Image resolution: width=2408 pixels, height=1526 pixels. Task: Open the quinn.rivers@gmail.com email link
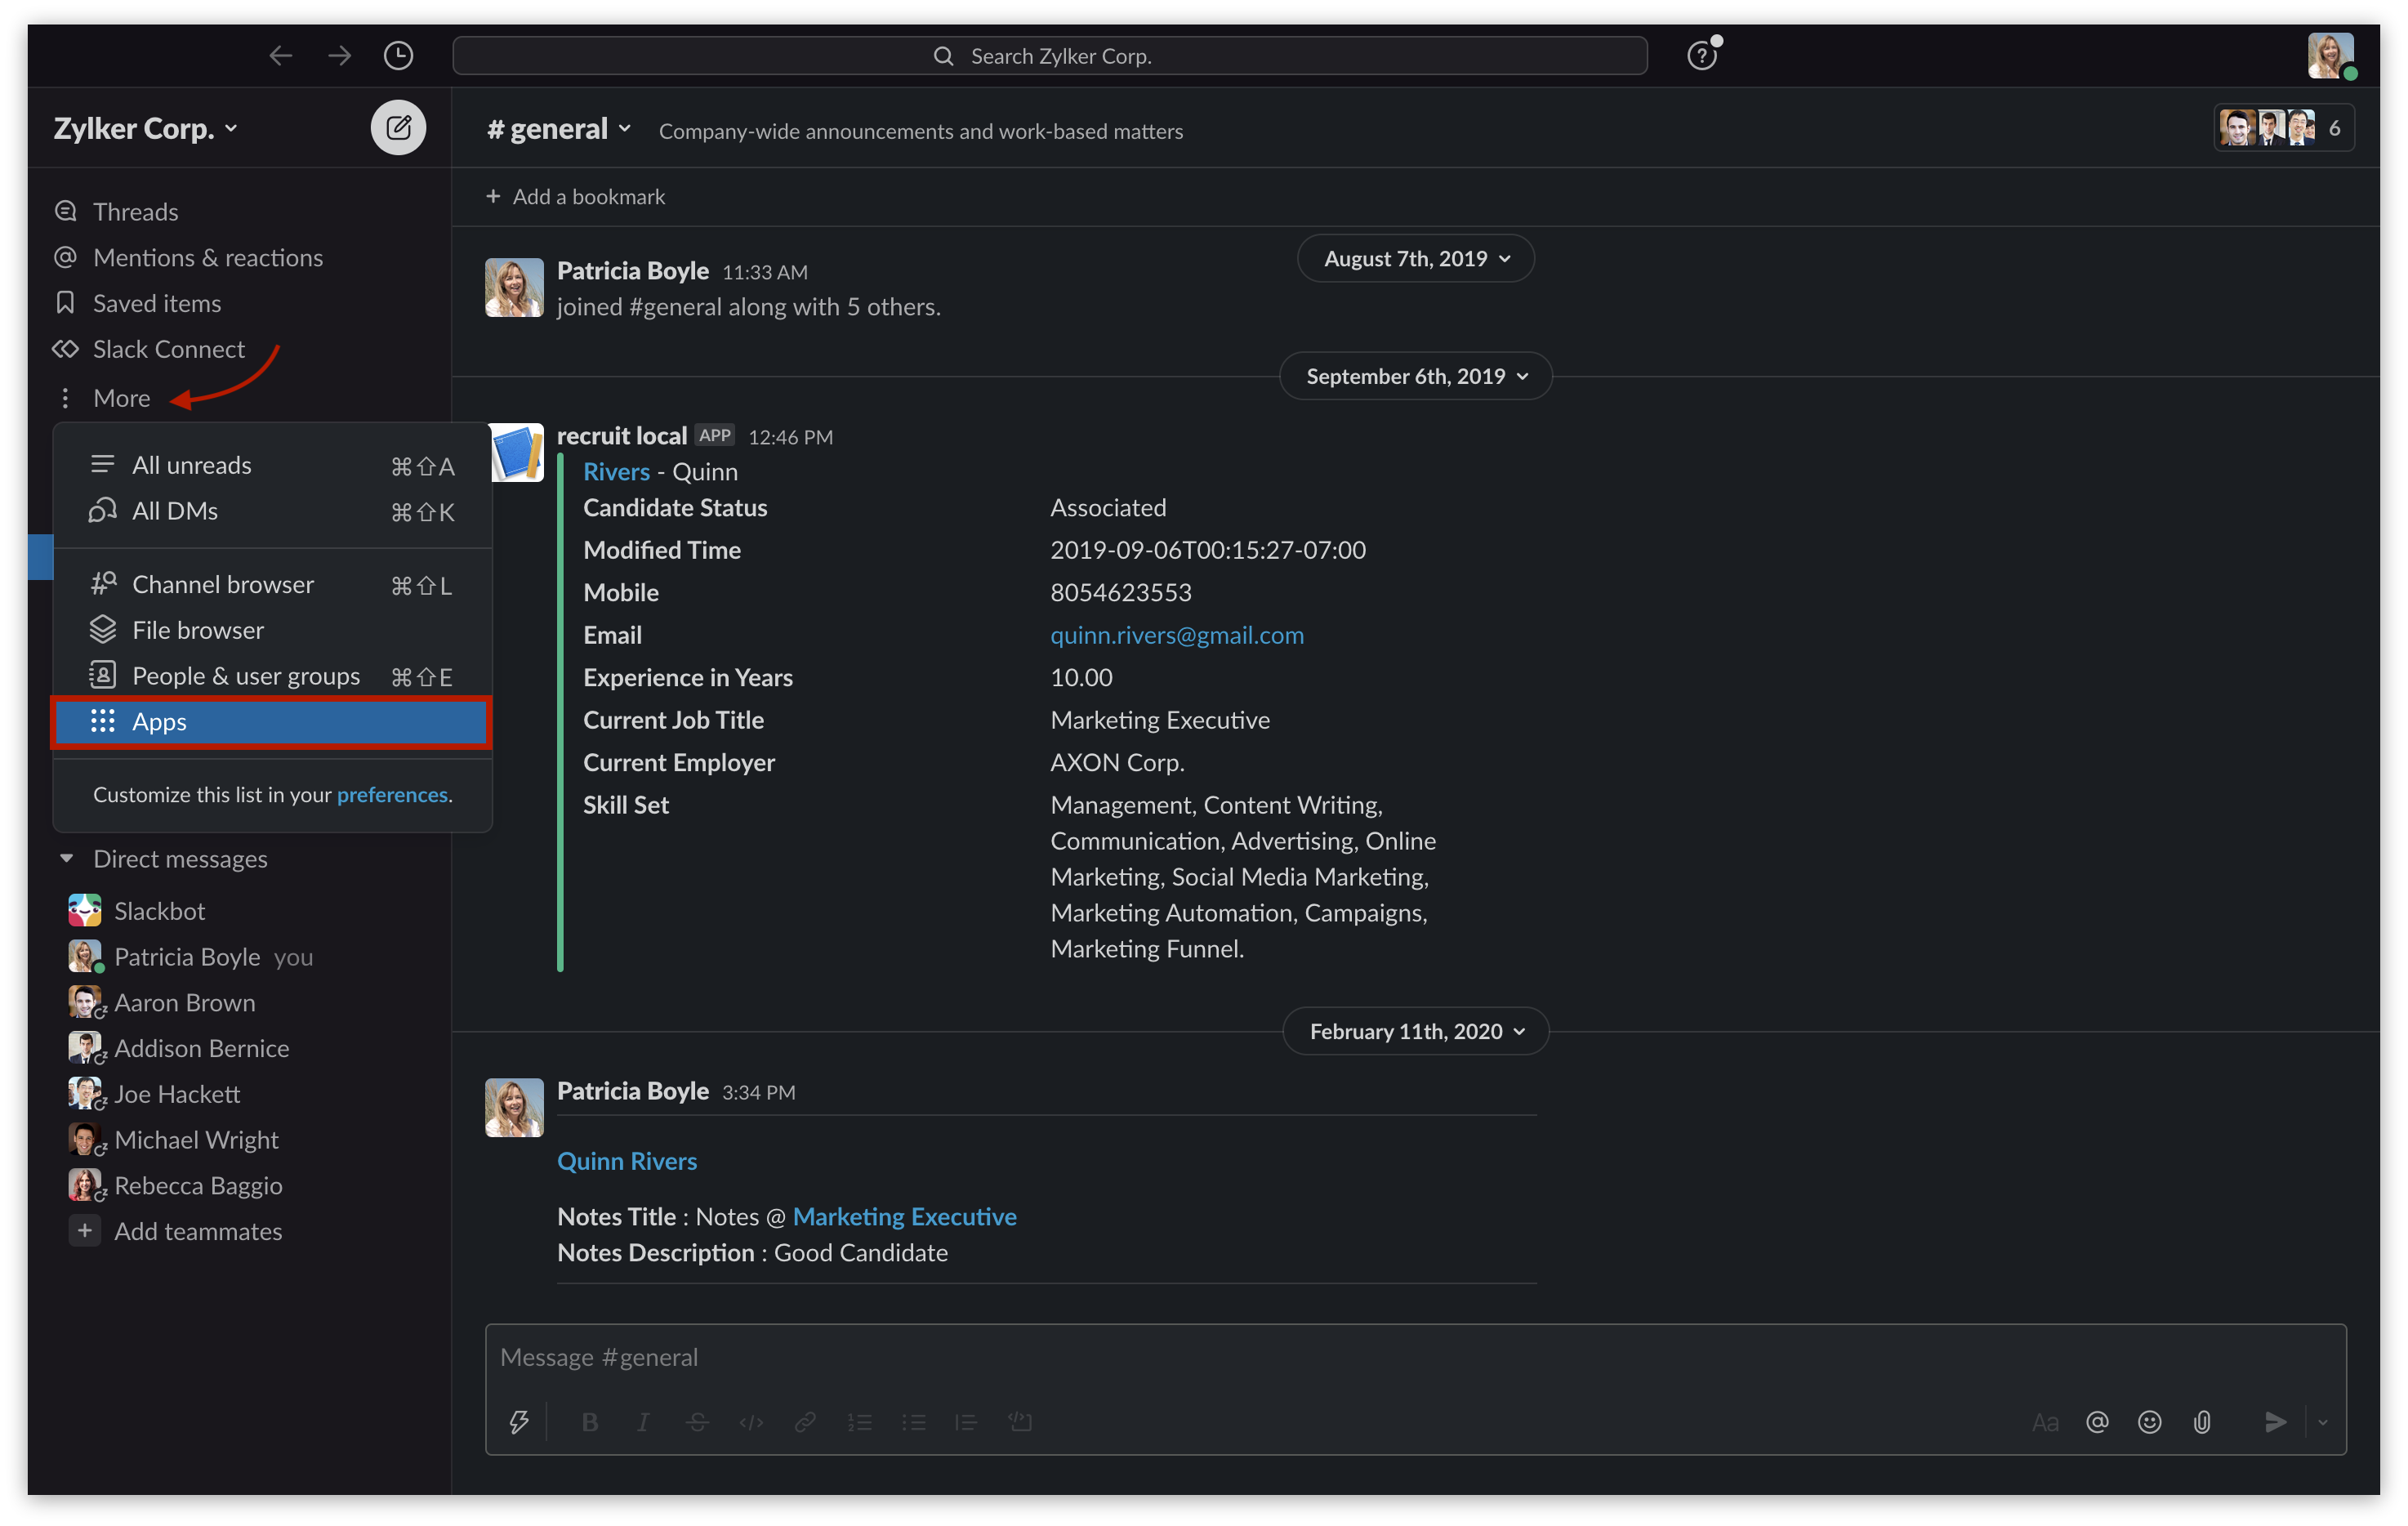pyautogui.click(x=1176, y=635)
